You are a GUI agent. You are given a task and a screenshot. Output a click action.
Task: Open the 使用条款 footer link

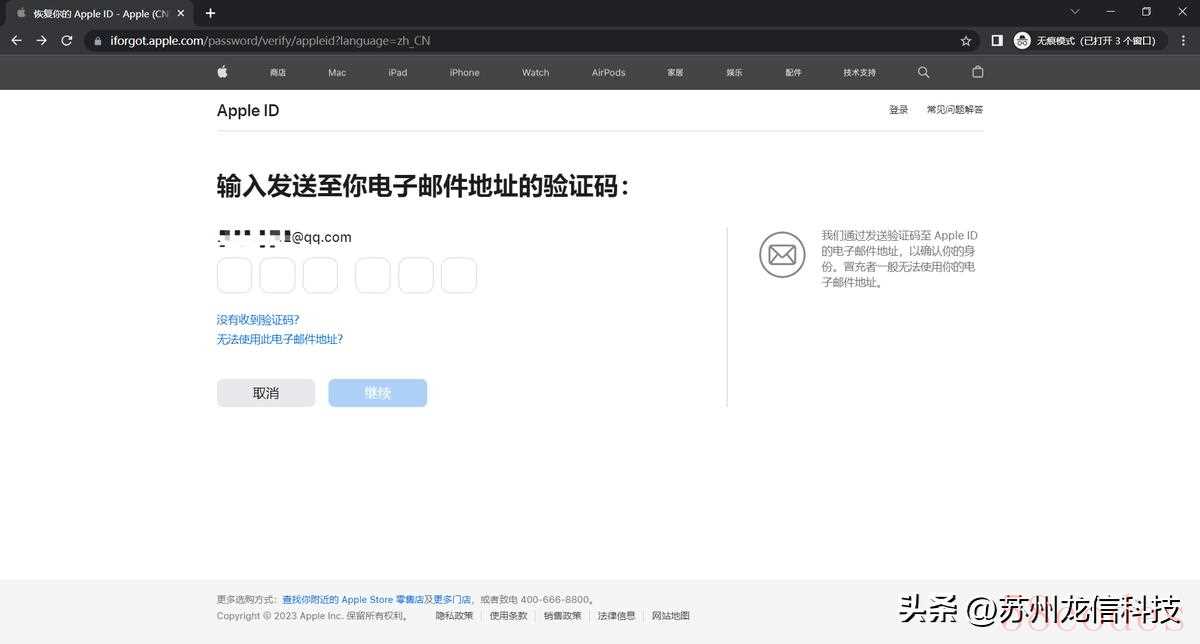(509, 616)
